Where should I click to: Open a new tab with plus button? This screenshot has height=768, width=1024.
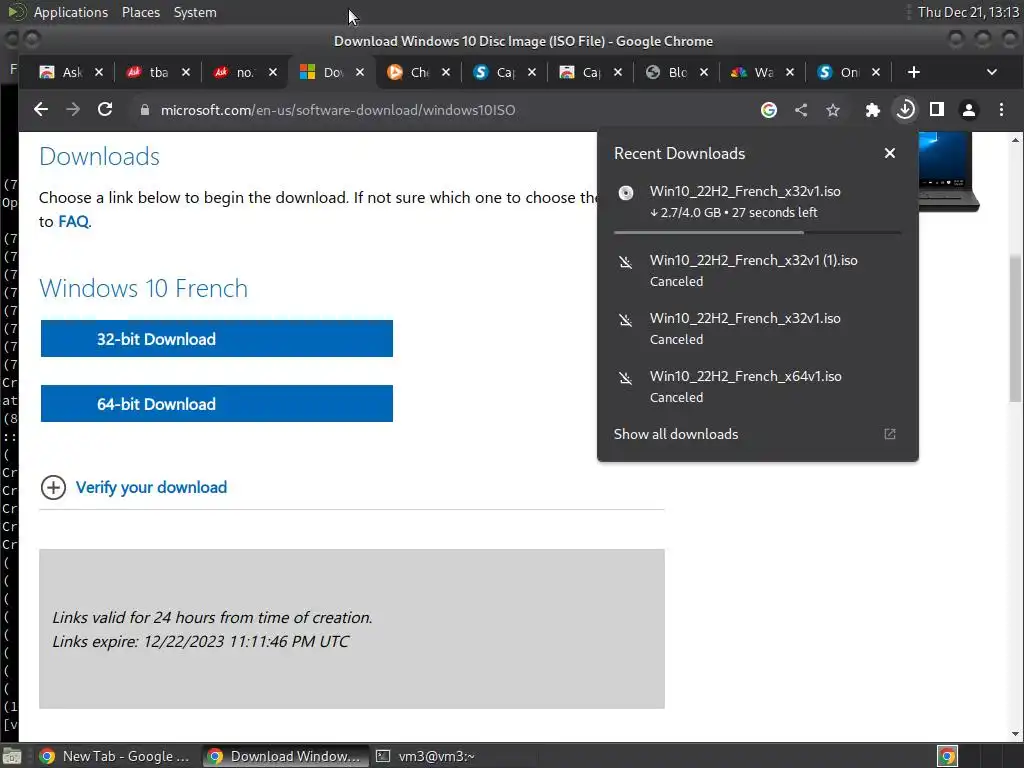tap(914, 72)
